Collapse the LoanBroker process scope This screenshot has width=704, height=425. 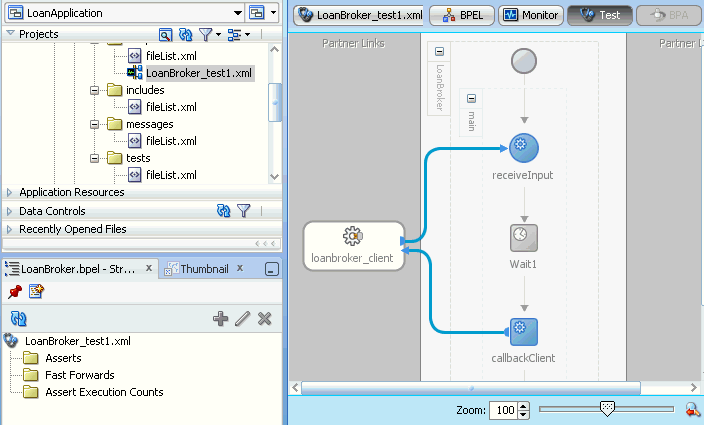coord(440,52)
